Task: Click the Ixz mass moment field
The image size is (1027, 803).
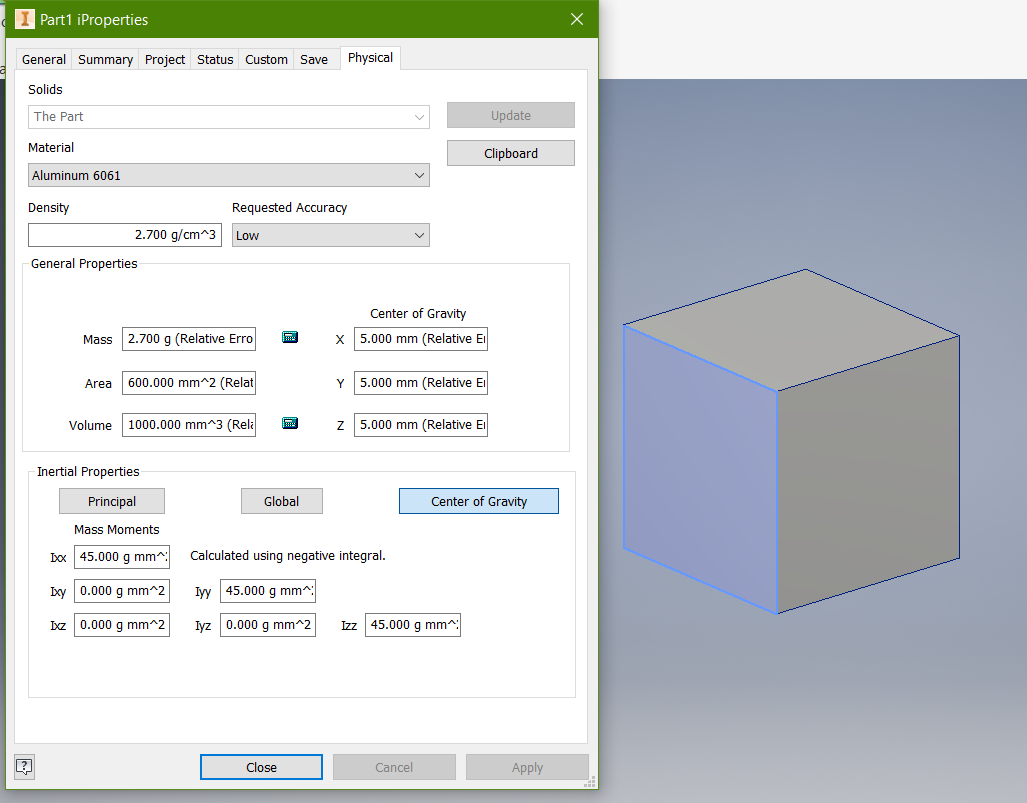Action: pyautogui.click(x=122, y=625)
